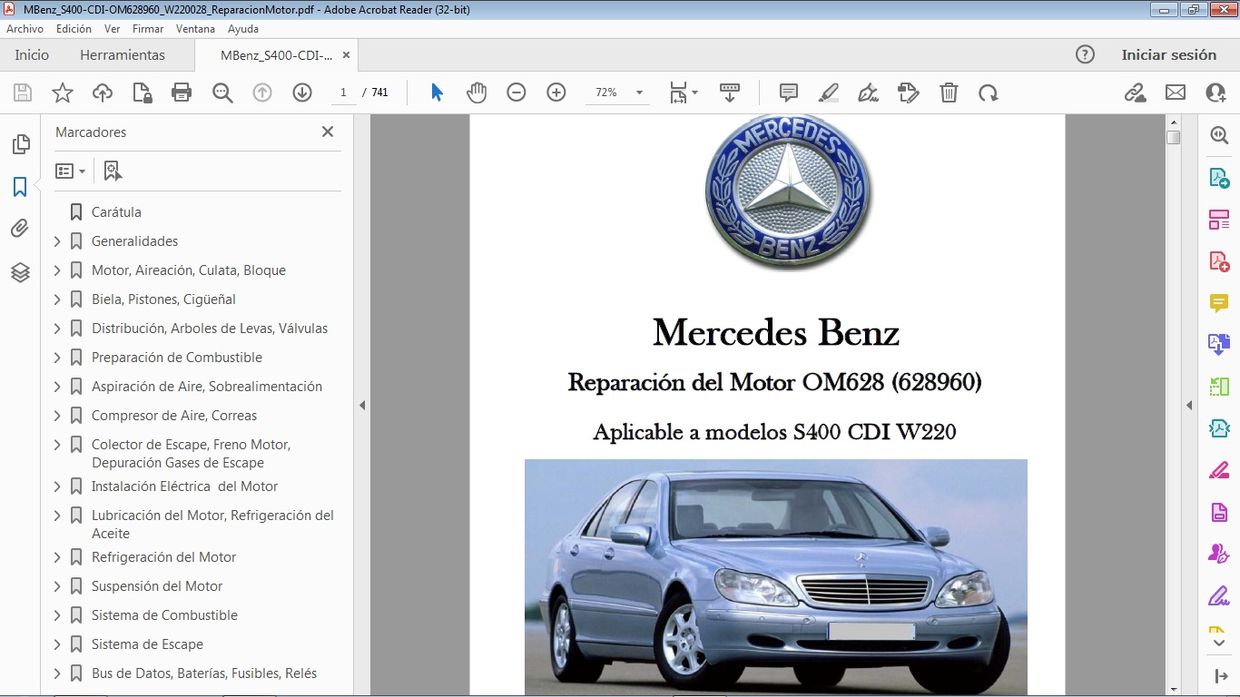Open the attachments panel (paperclip icon)
Screen dimensions: 1240x697
coord(20,228)
